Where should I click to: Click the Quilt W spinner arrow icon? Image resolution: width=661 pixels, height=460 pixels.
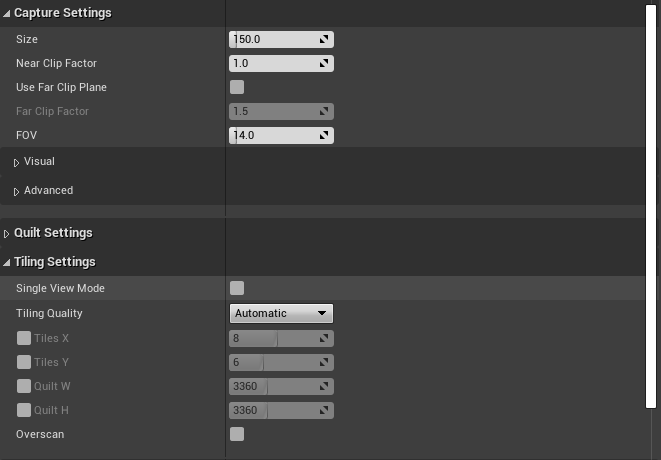pos(324,387)
